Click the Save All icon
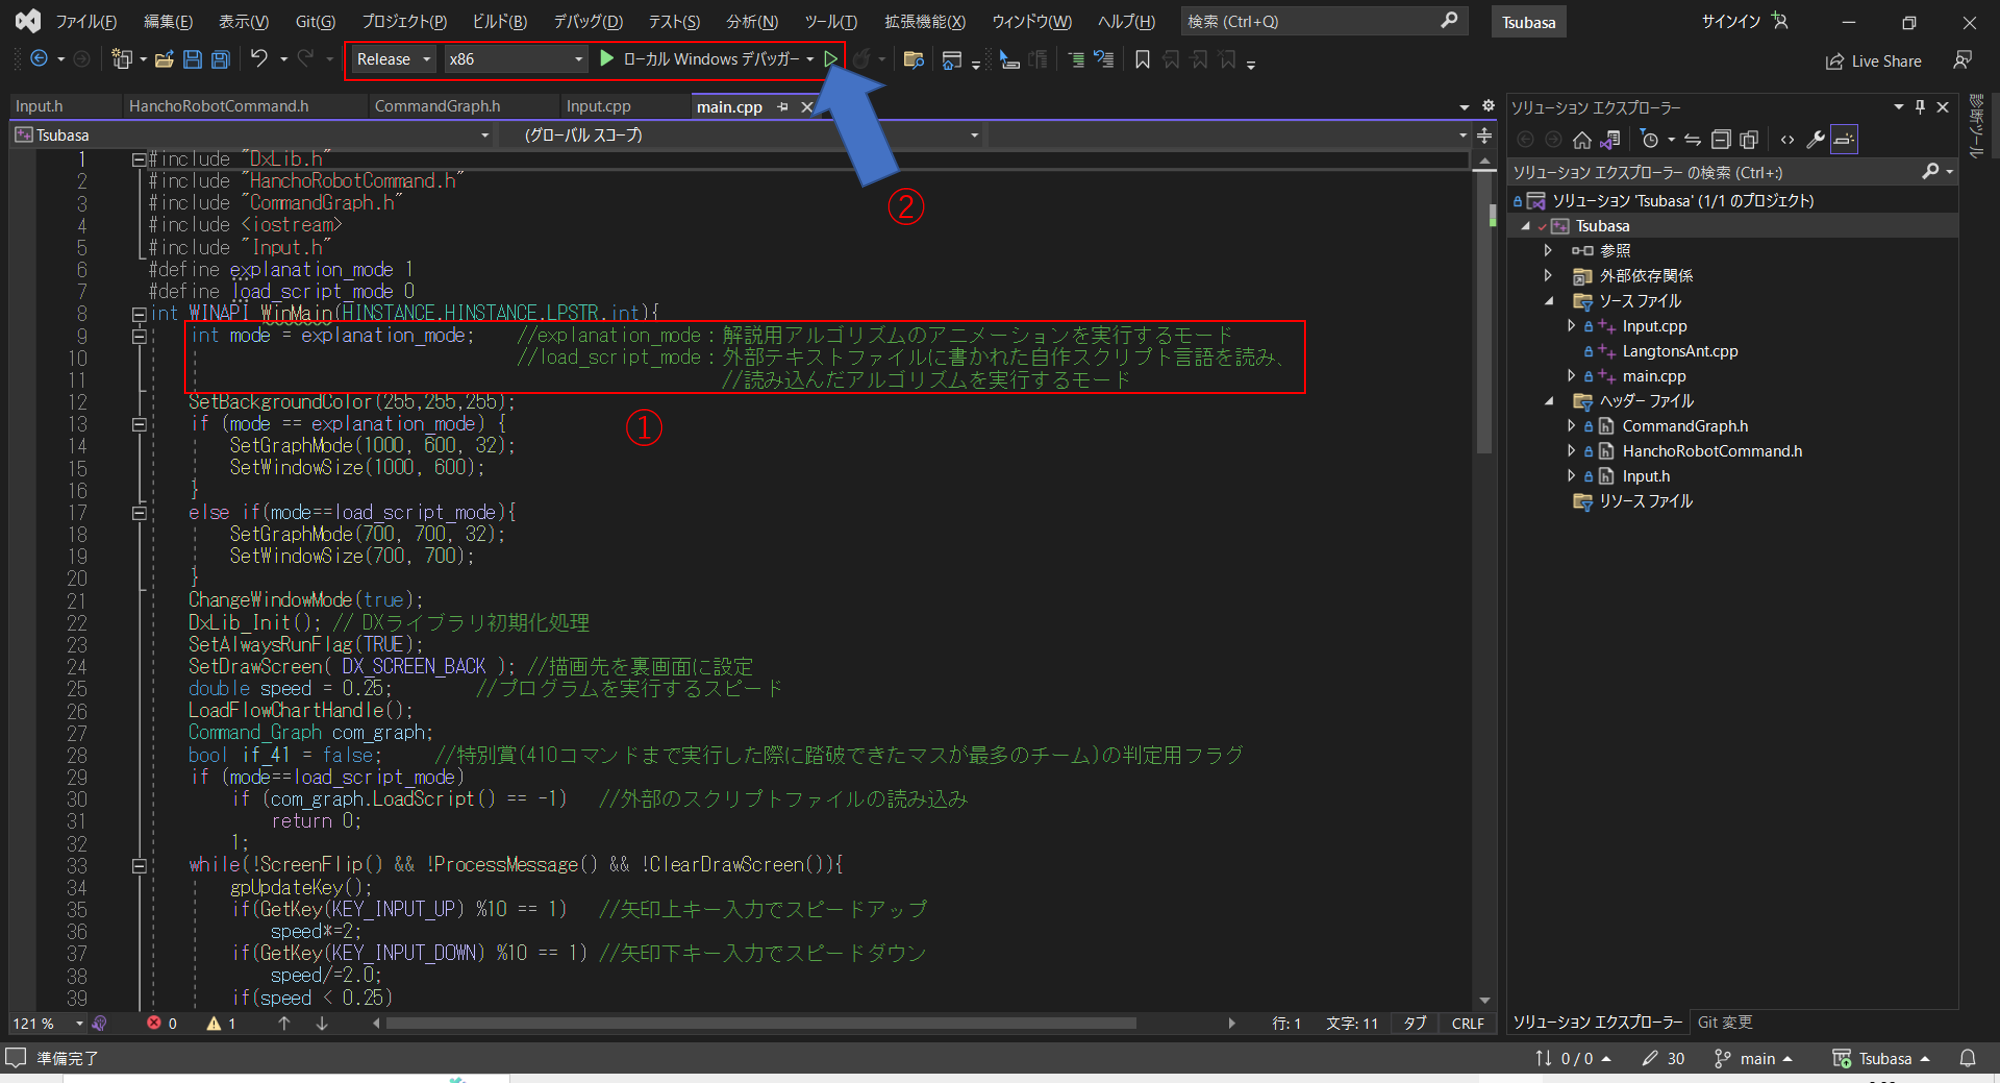Screen dimensions: 2000x1083 tap(220, 59)
